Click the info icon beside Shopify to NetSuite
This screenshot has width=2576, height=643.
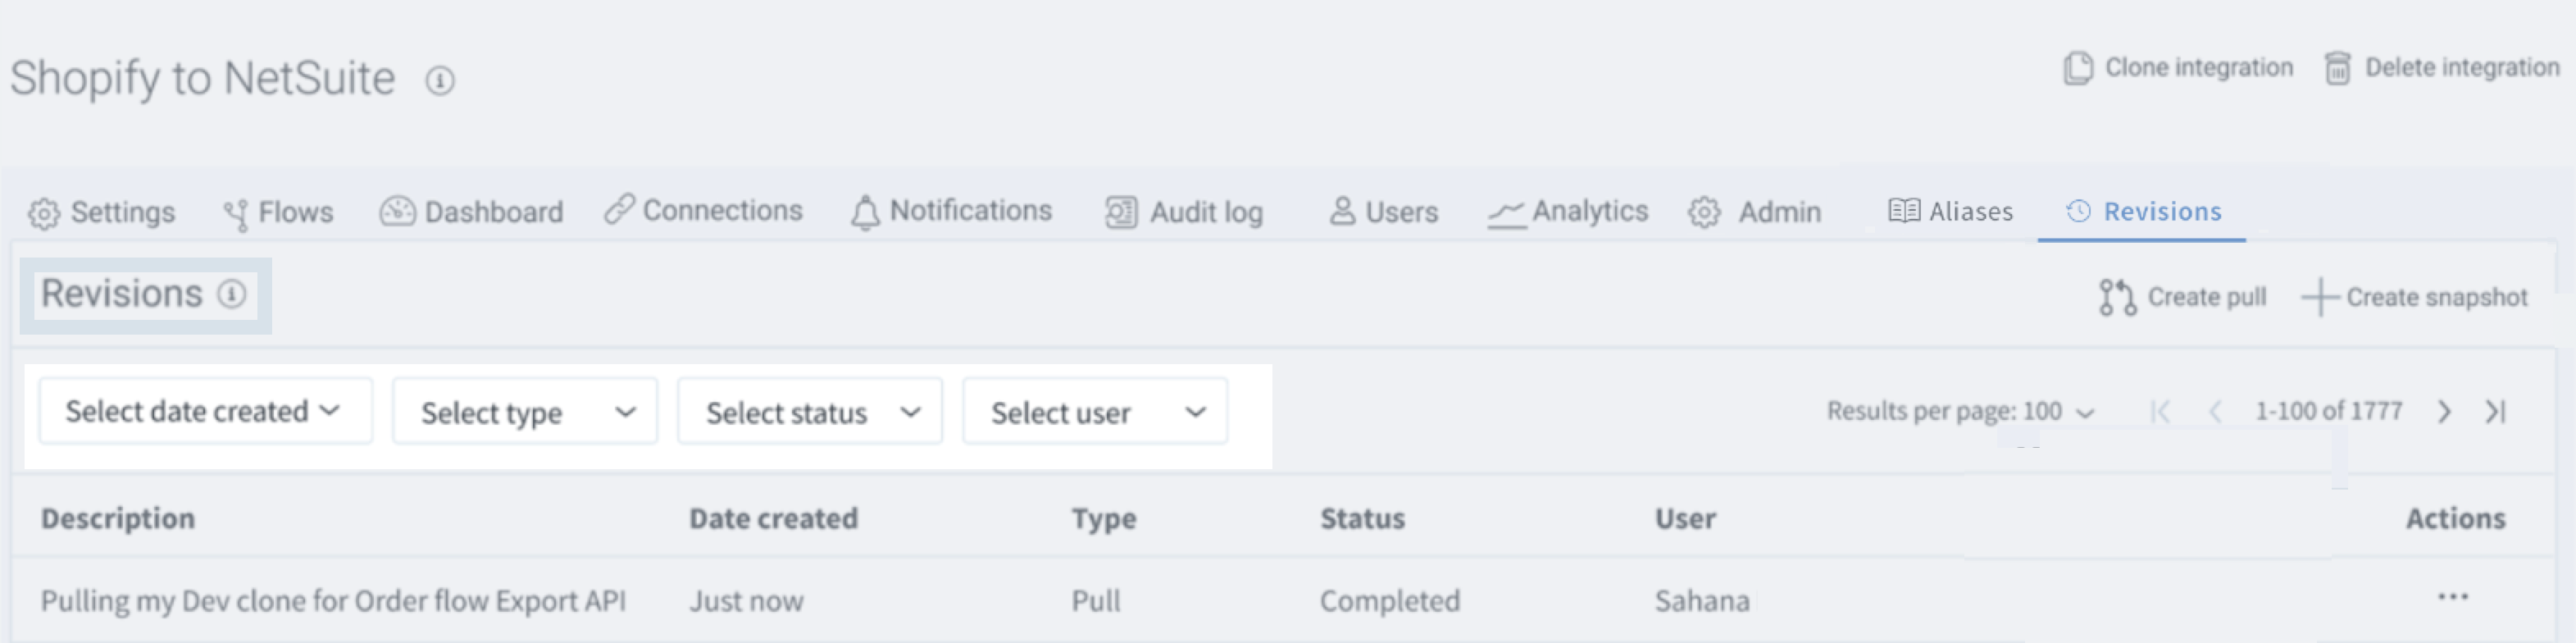coord(440,80)
